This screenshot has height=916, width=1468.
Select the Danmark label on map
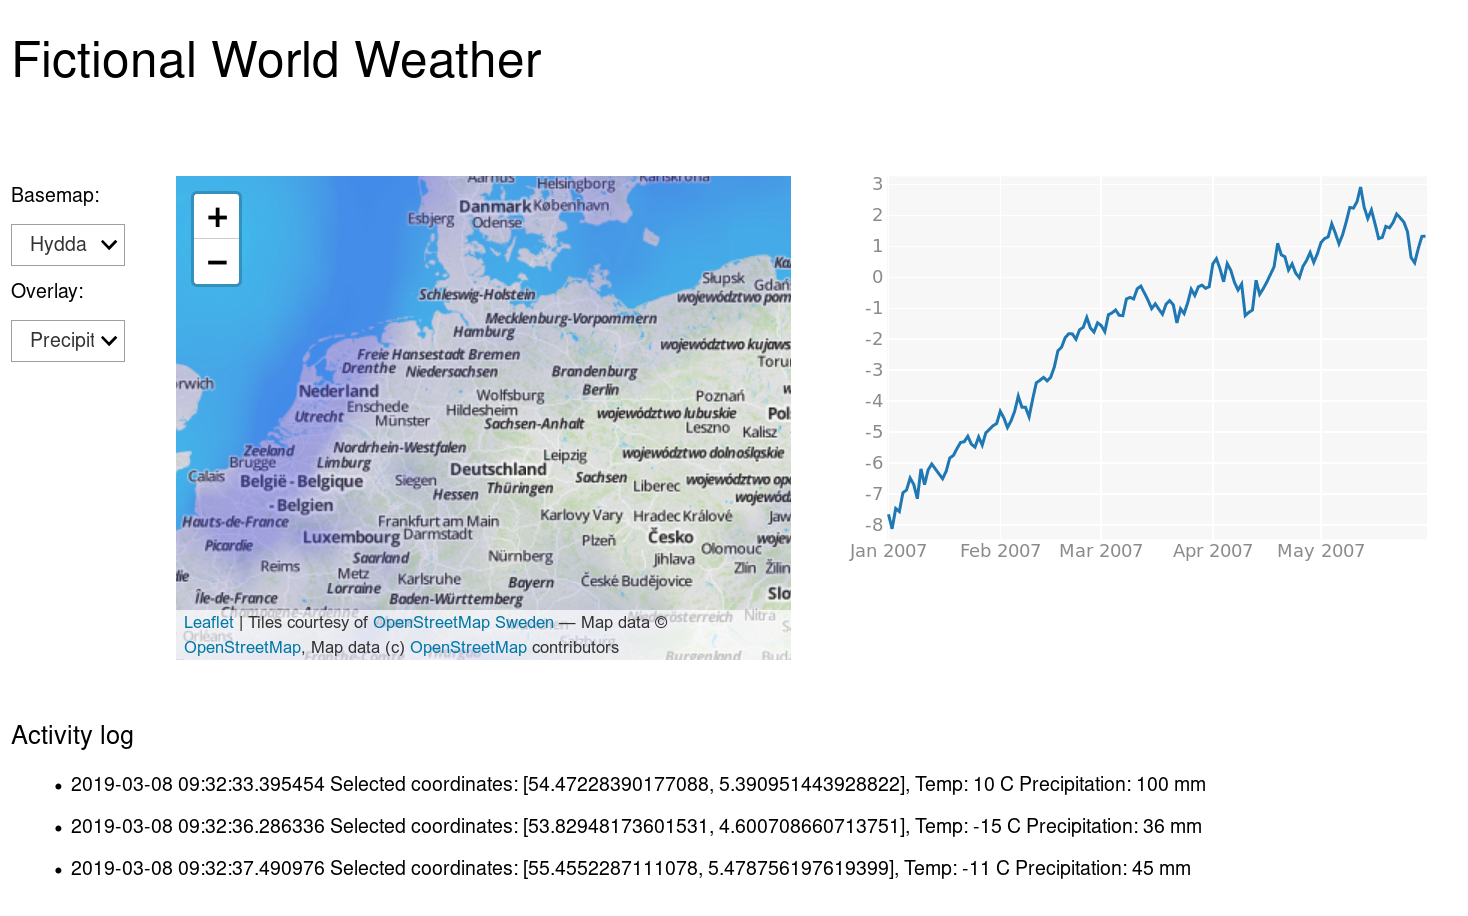tap(495, 206)
